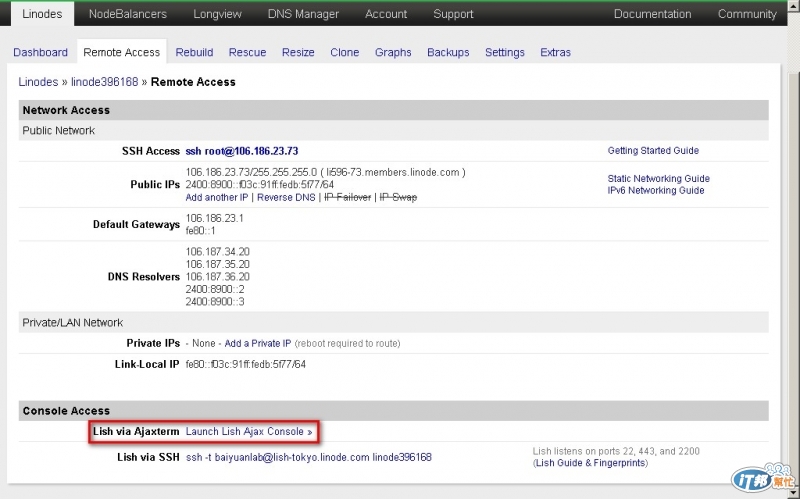Click the struck-through IP Swap link
The width and height of the screenshot is (800, 499).
398,197
